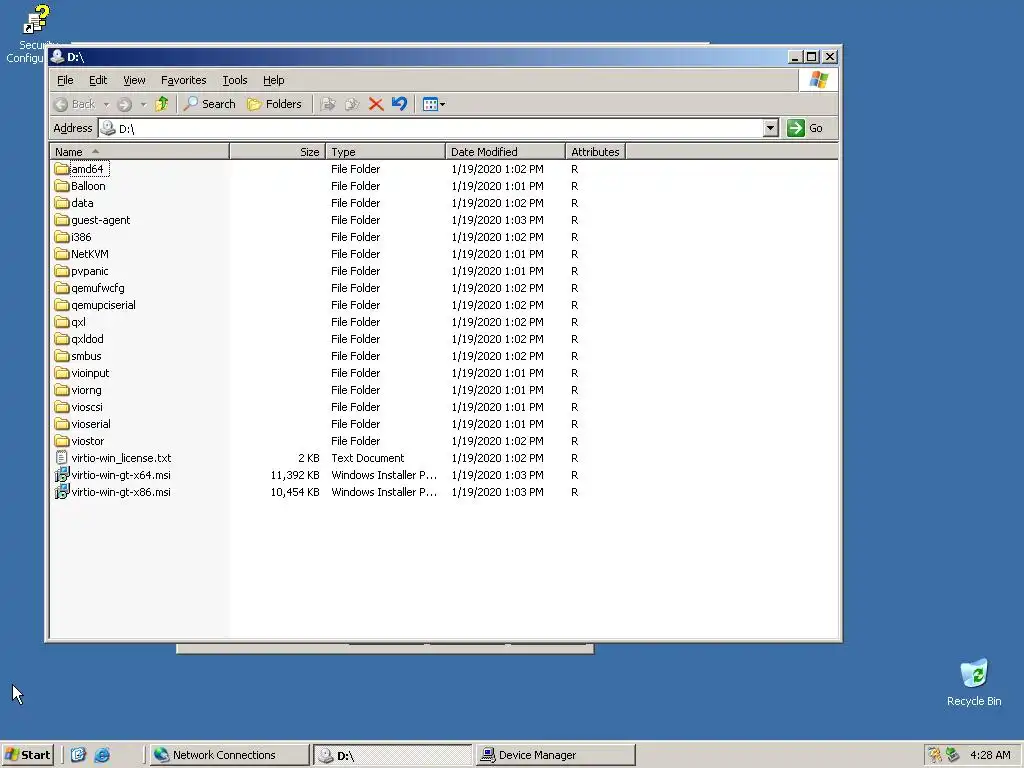1024x768 pixels.
Task: Click the D:\ window title bar icon
Action: 57,57
